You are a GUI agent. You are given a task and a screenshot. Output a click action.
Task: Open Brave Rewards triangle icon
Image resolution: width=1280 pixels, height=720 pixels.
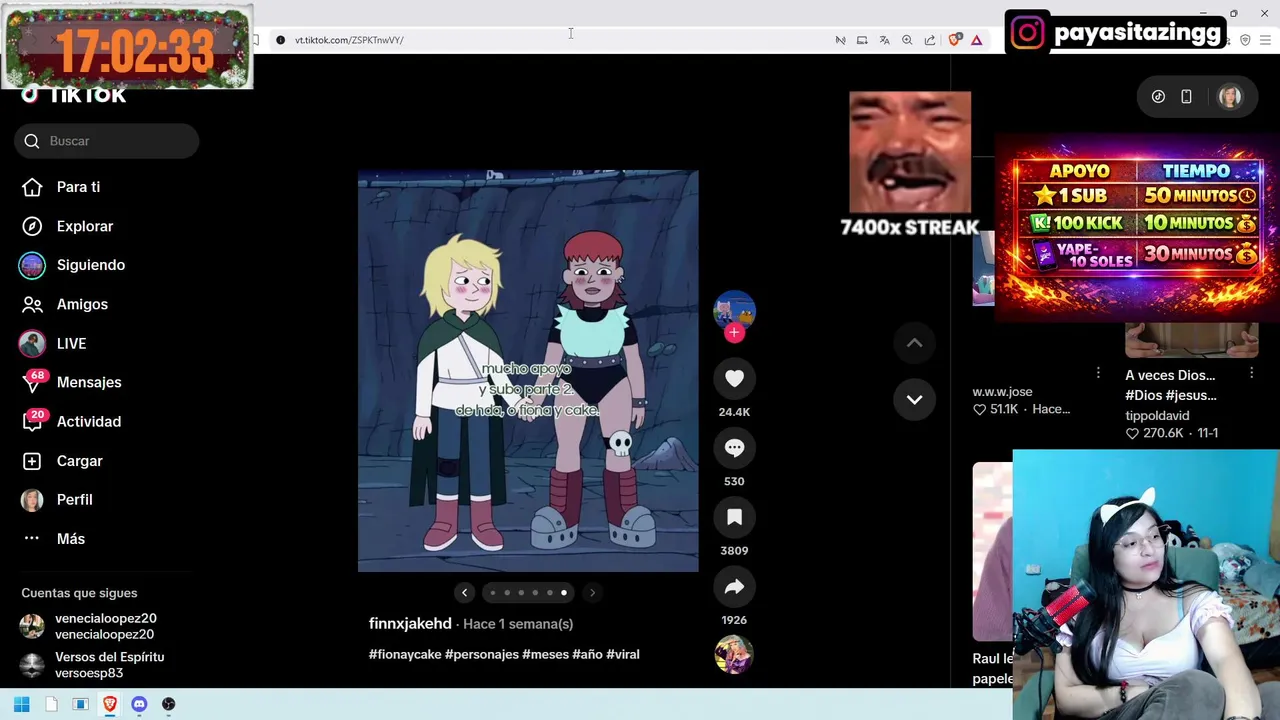[977, 40]
